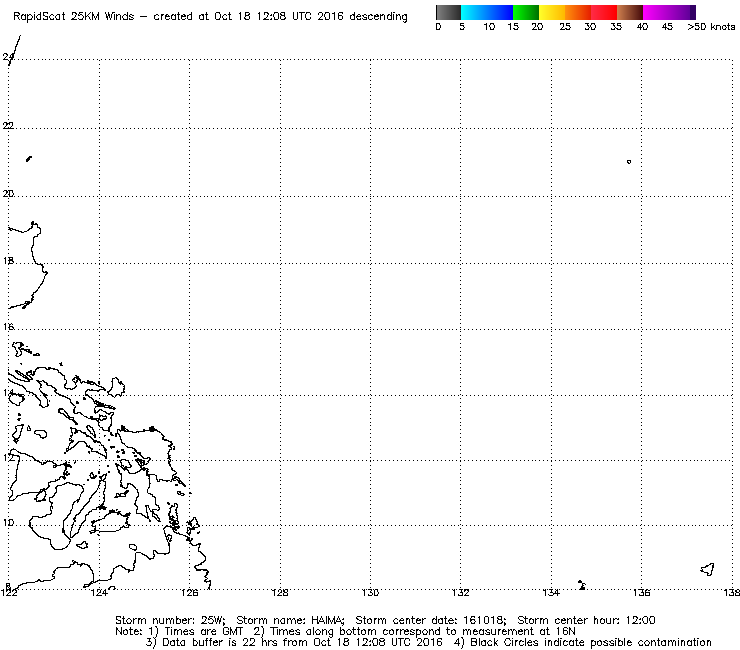Click the longitude label '134'
740x650 pixels.
[x=551, y=592]
